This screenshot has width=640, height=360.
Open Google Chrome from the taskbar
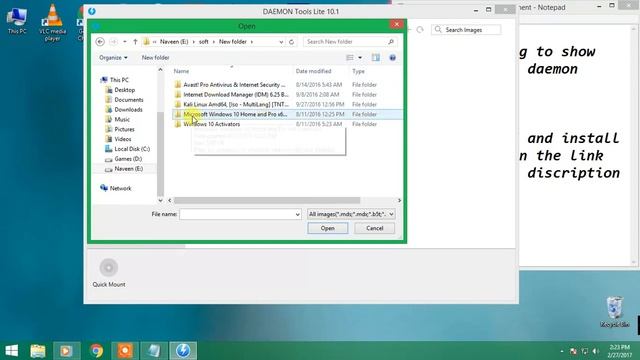coord(97,351)
